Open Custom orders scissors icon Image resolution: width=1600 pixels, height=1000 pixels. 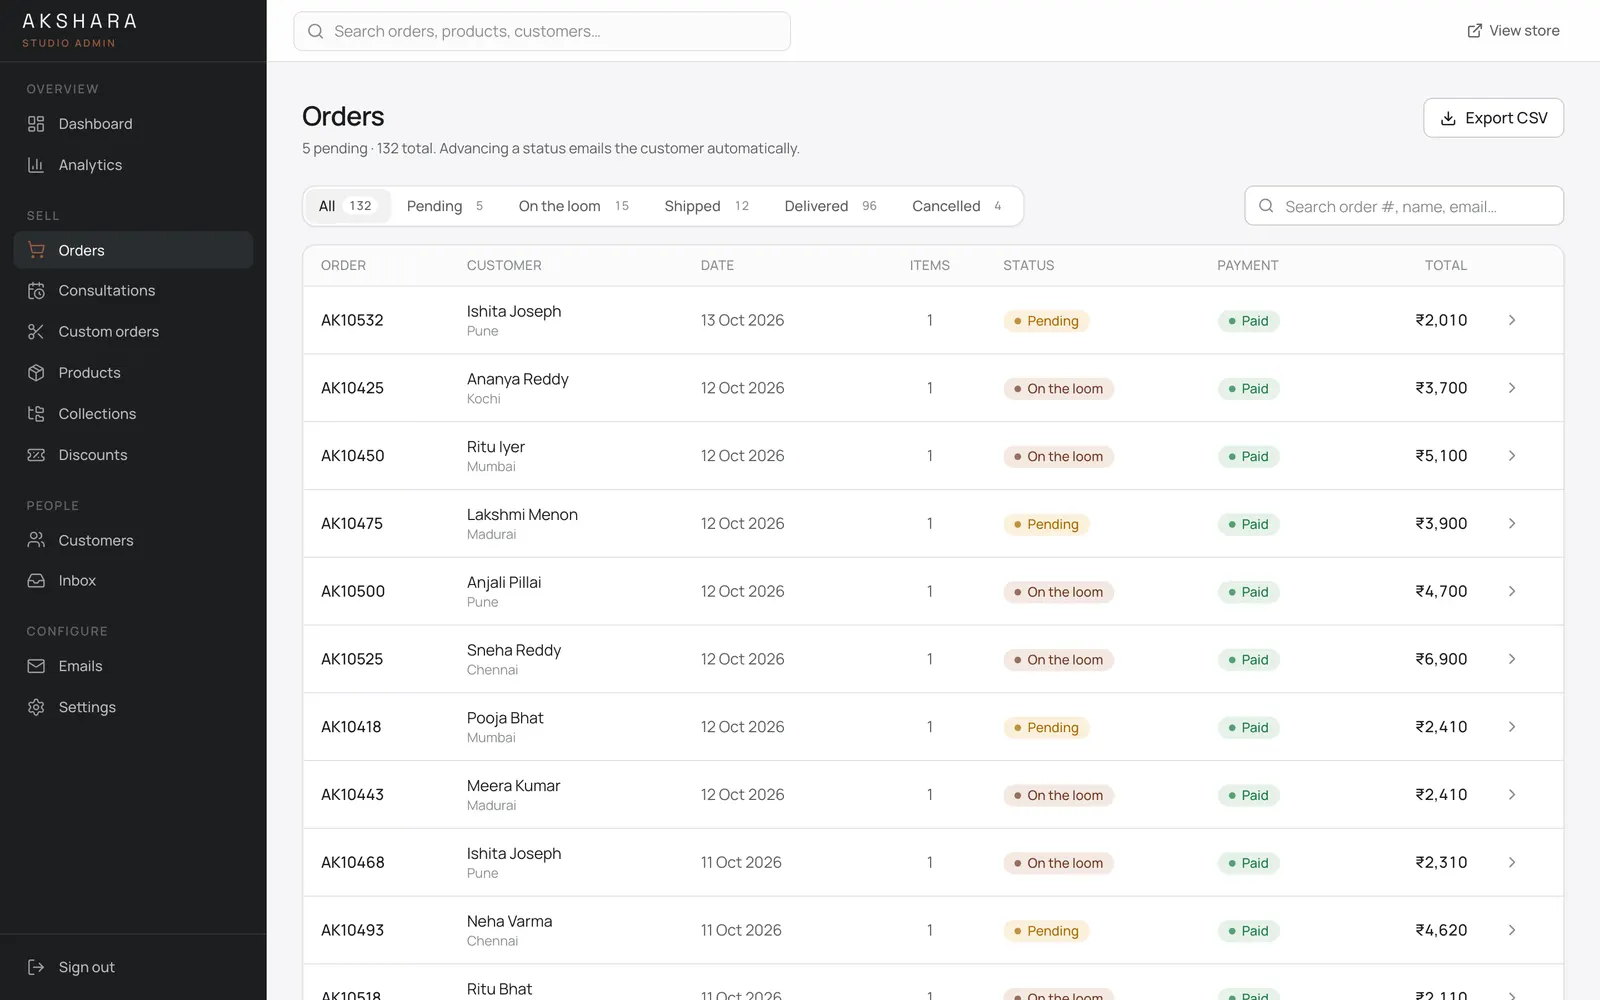pyautogui.click(x=36, y=332)
